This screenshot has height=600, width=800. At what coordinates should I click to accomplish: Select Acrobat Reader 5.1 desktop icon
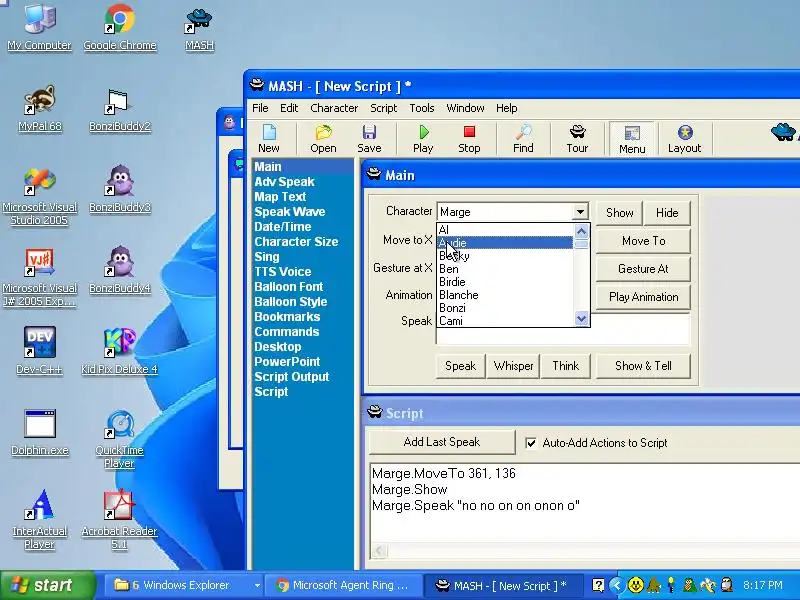pos(120,519)
